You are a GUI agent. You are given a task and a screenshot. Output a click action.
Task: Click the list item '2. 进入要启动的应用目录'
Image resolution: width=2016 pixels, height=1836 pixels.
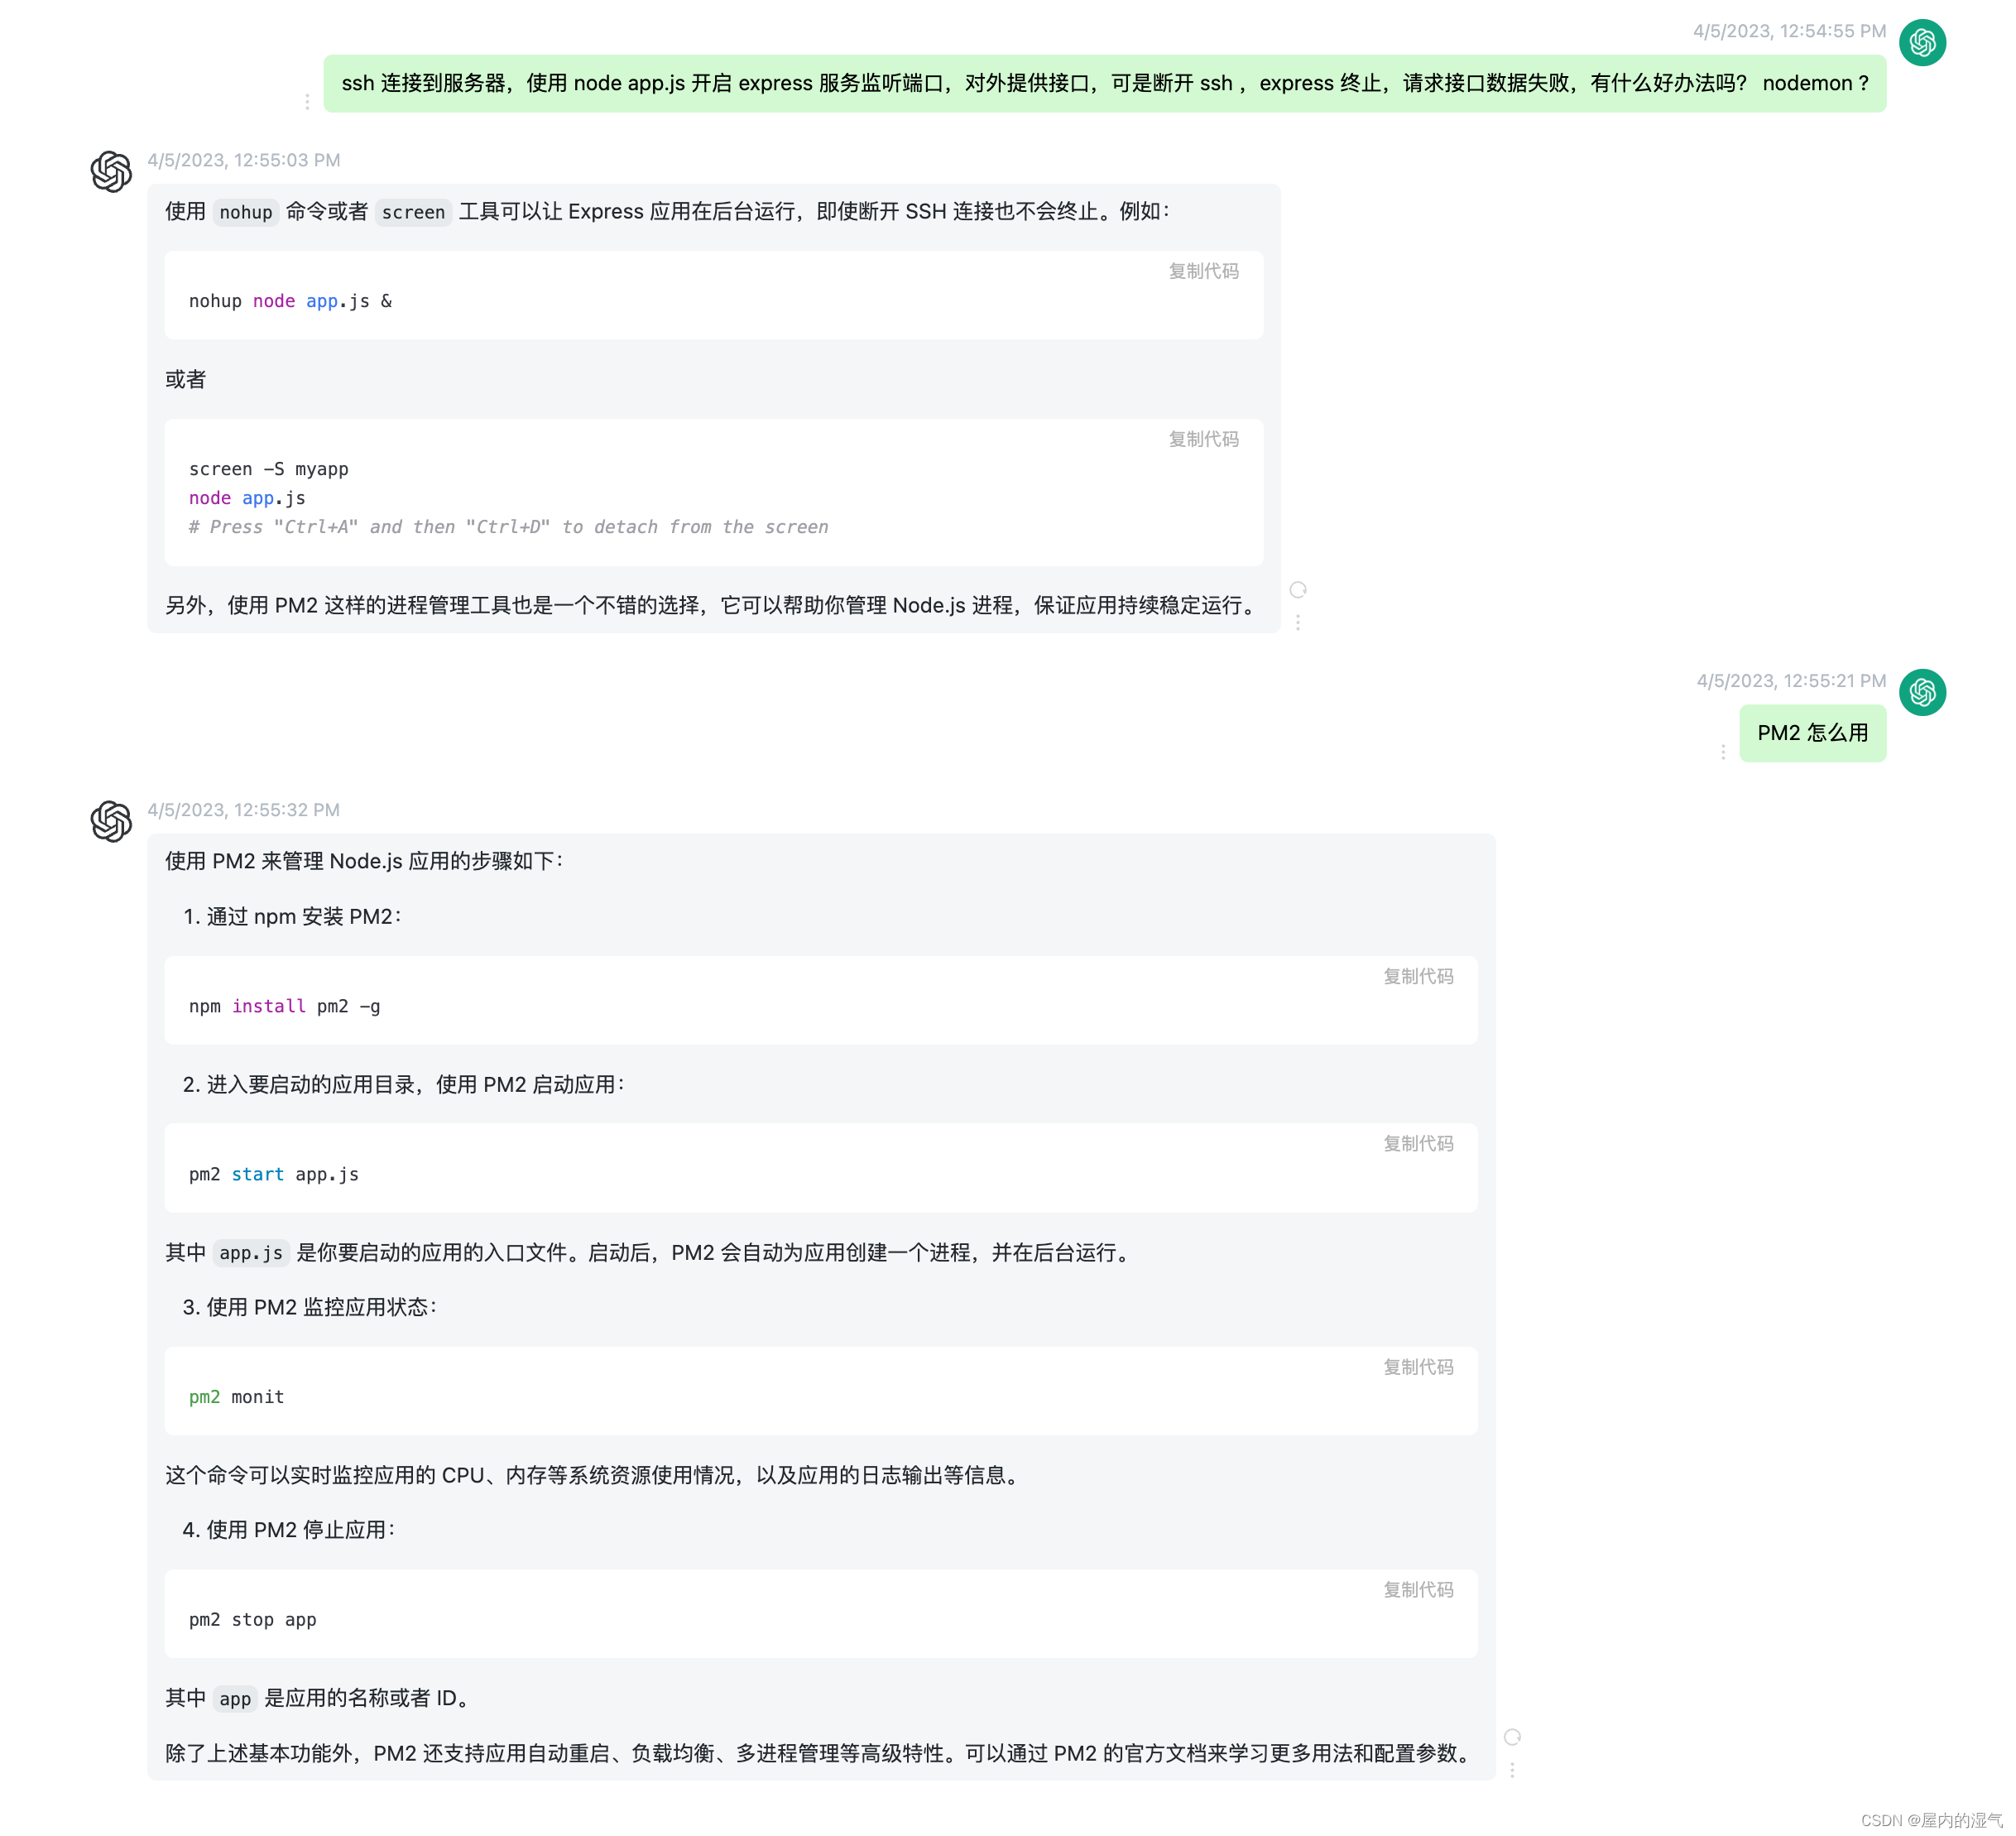point(404,1085)
